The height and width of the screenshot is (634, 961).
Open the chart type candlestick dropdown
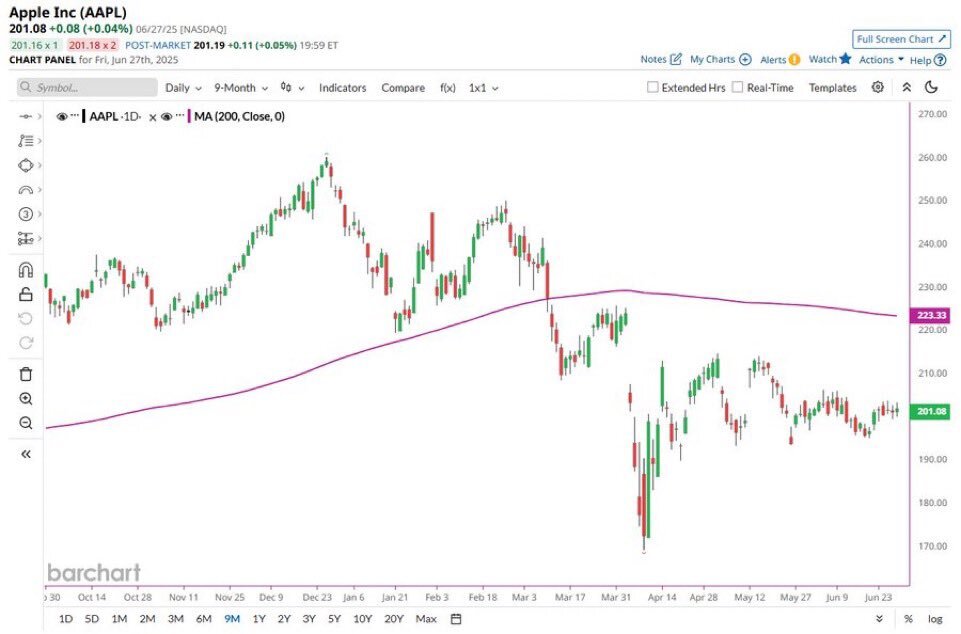click(292, 88)
